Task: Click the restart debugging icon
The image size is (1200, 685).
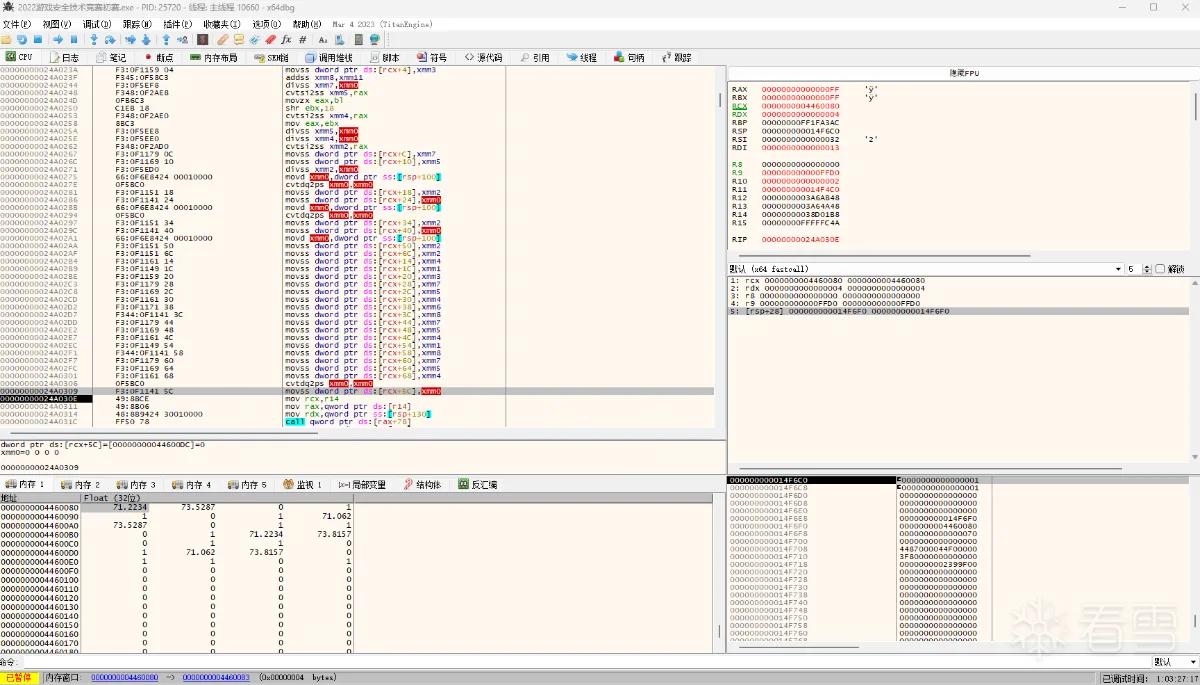Action: (x=22, y=40)
